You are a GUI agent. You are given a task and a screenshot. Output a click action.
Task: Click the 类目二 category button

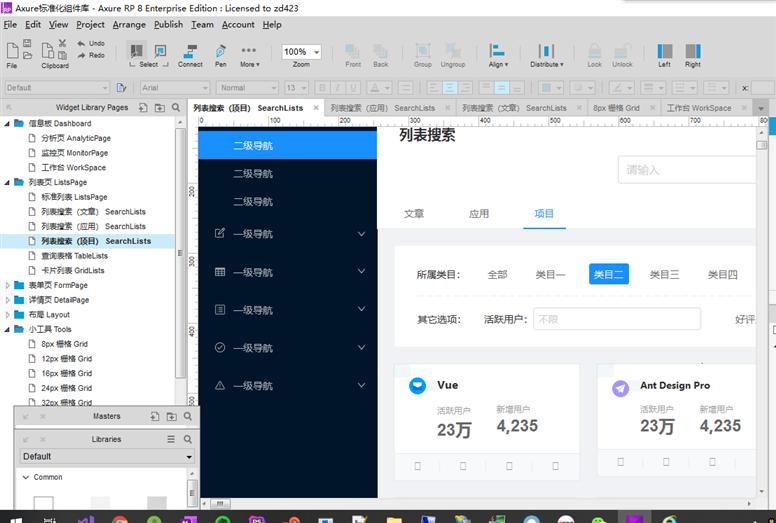(x=609, y=274)
